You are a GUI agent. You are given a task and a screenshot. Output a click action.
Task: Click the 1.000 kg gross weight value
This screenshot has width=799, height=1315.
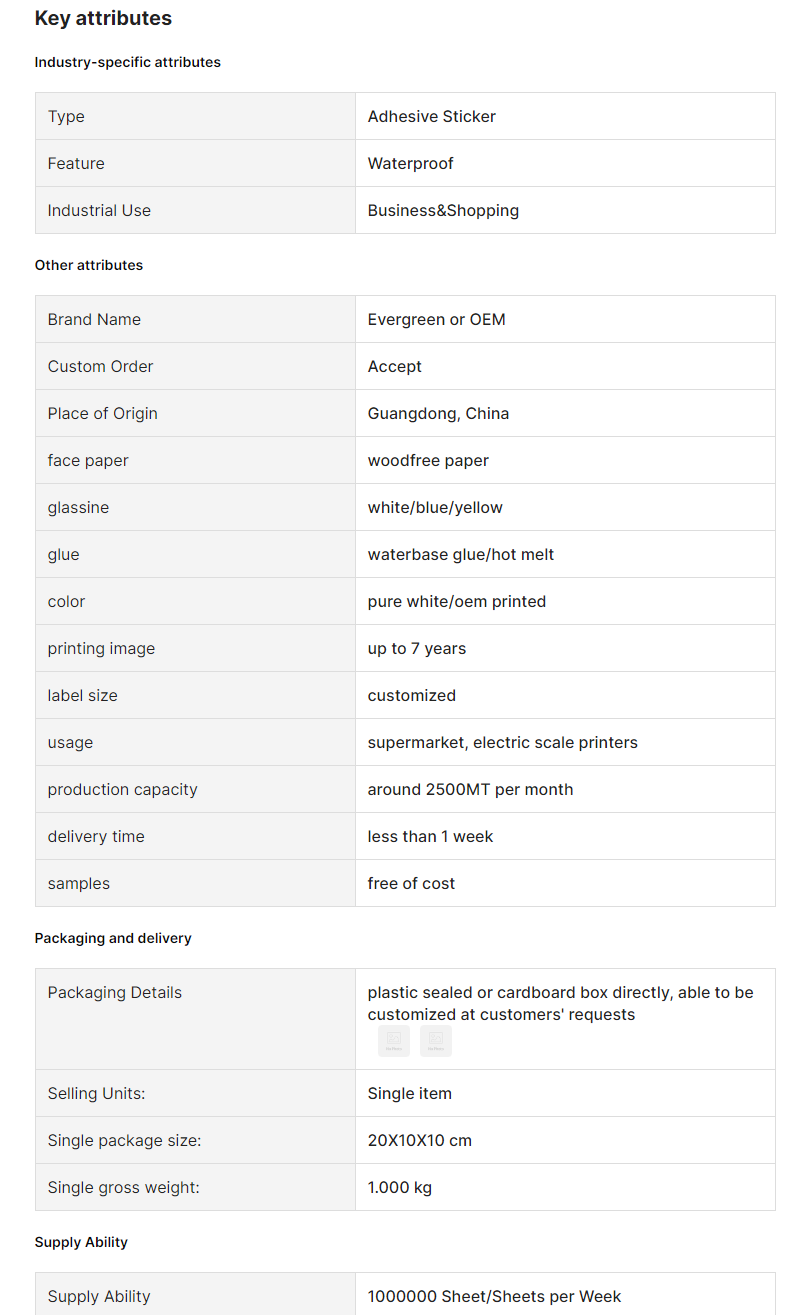(x=400, y=1187)
